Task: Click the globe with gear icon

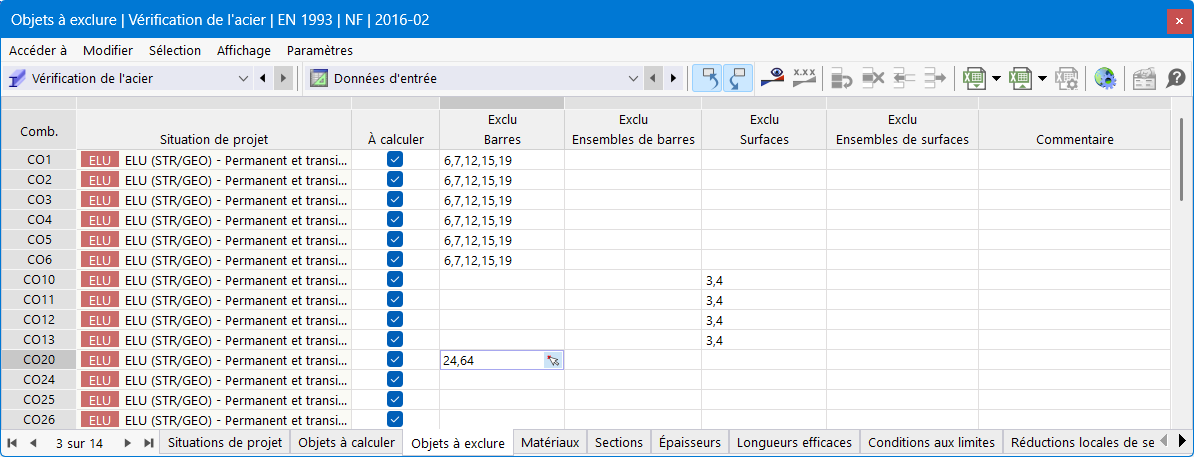Action: click(x=1104, y=78)
